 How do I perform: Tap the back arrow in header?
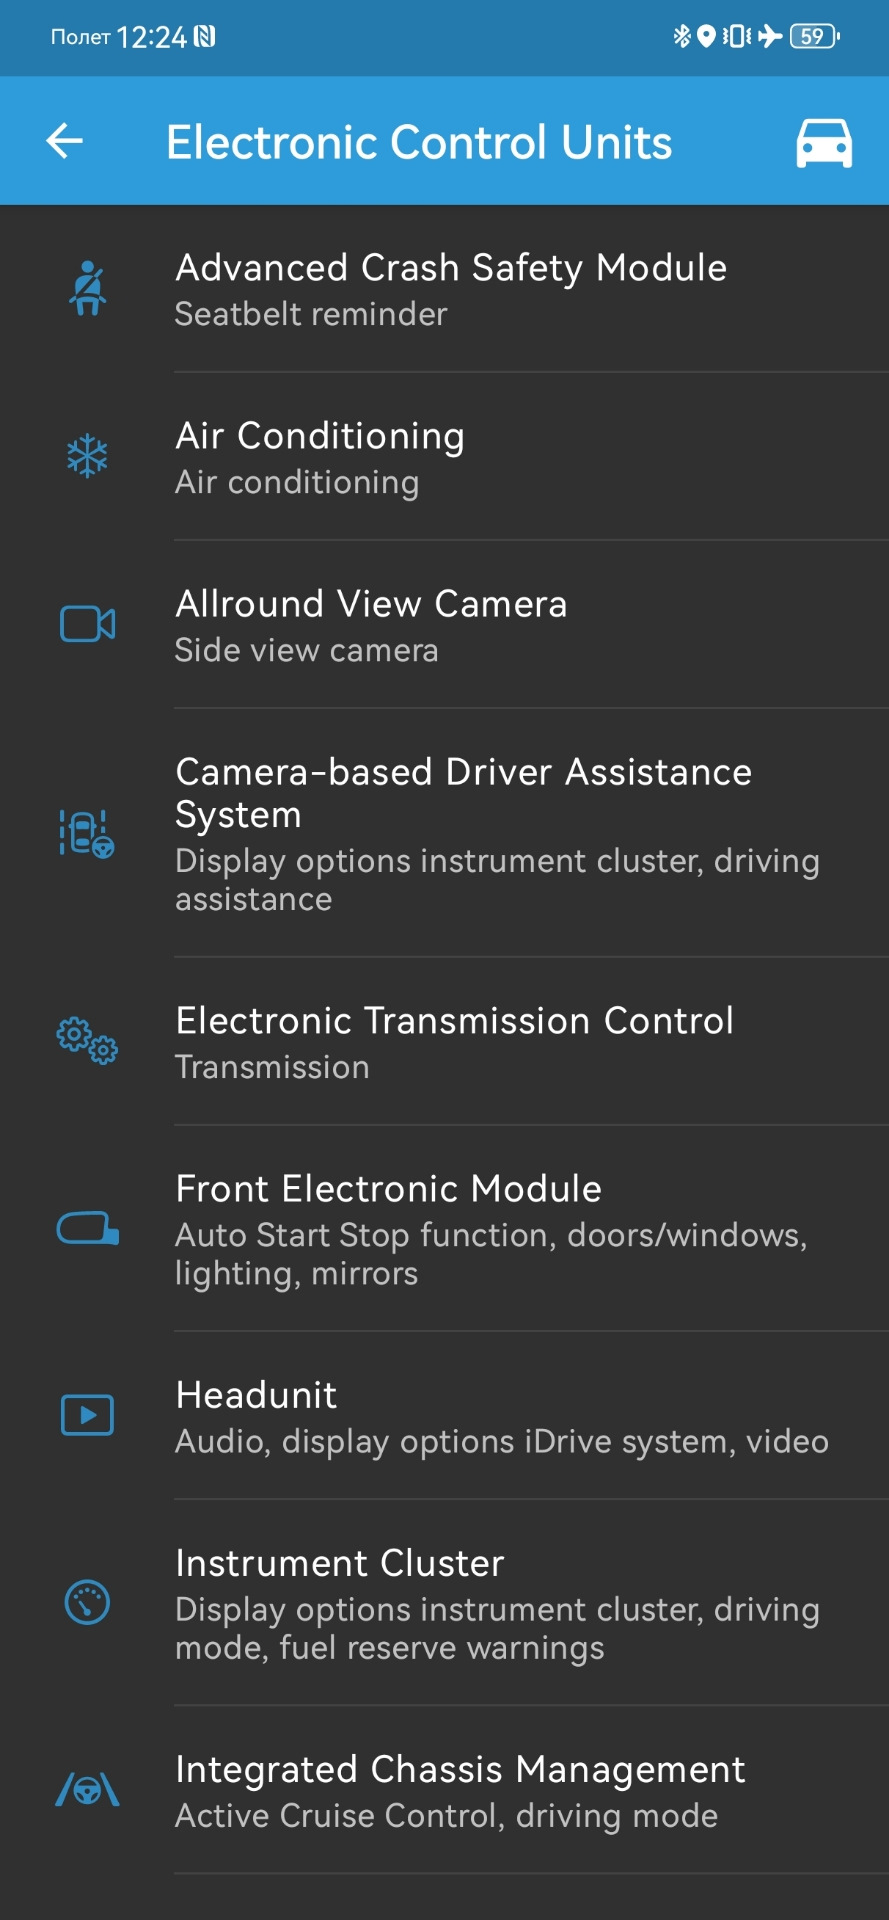pos(65,141)
